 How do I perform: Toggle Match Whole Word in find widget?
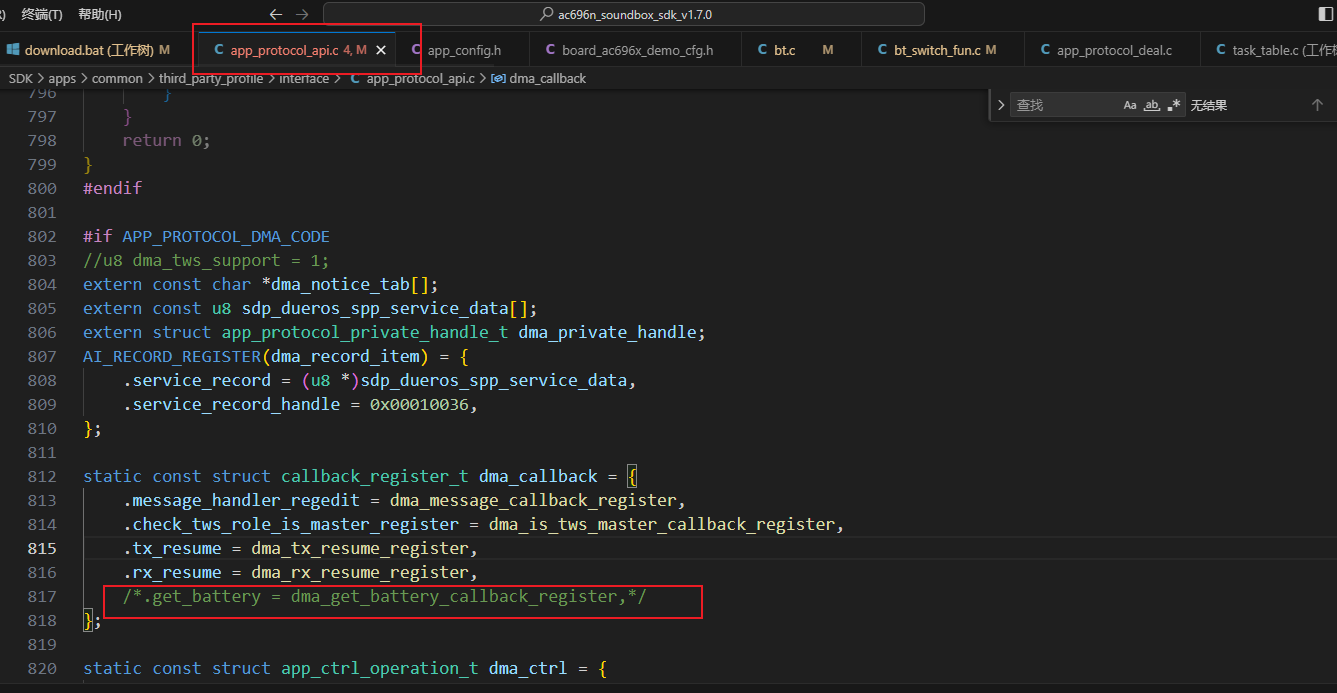[x=1152, y=105]
